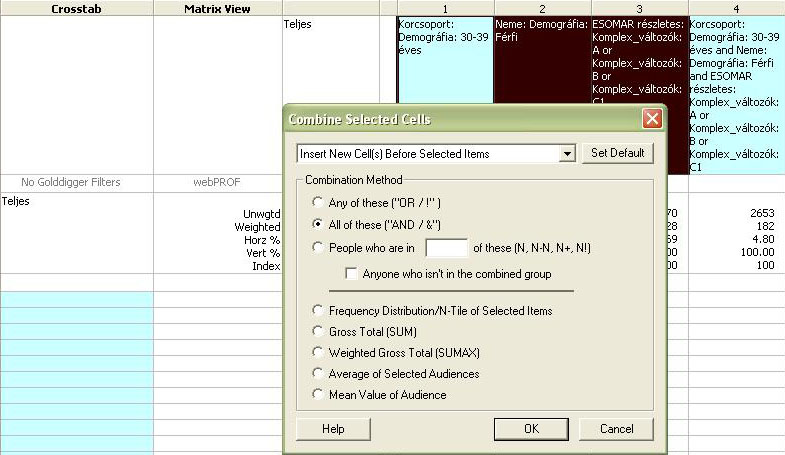
Task: Select column header 4
Action: point(736,9)
